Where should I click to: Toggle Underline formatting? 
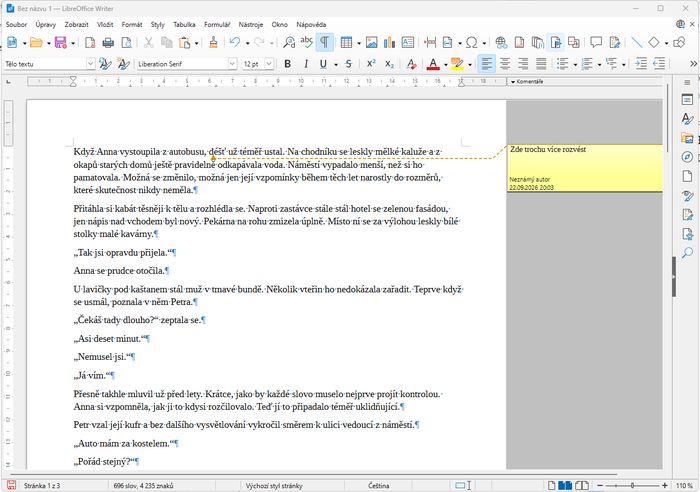323,64
